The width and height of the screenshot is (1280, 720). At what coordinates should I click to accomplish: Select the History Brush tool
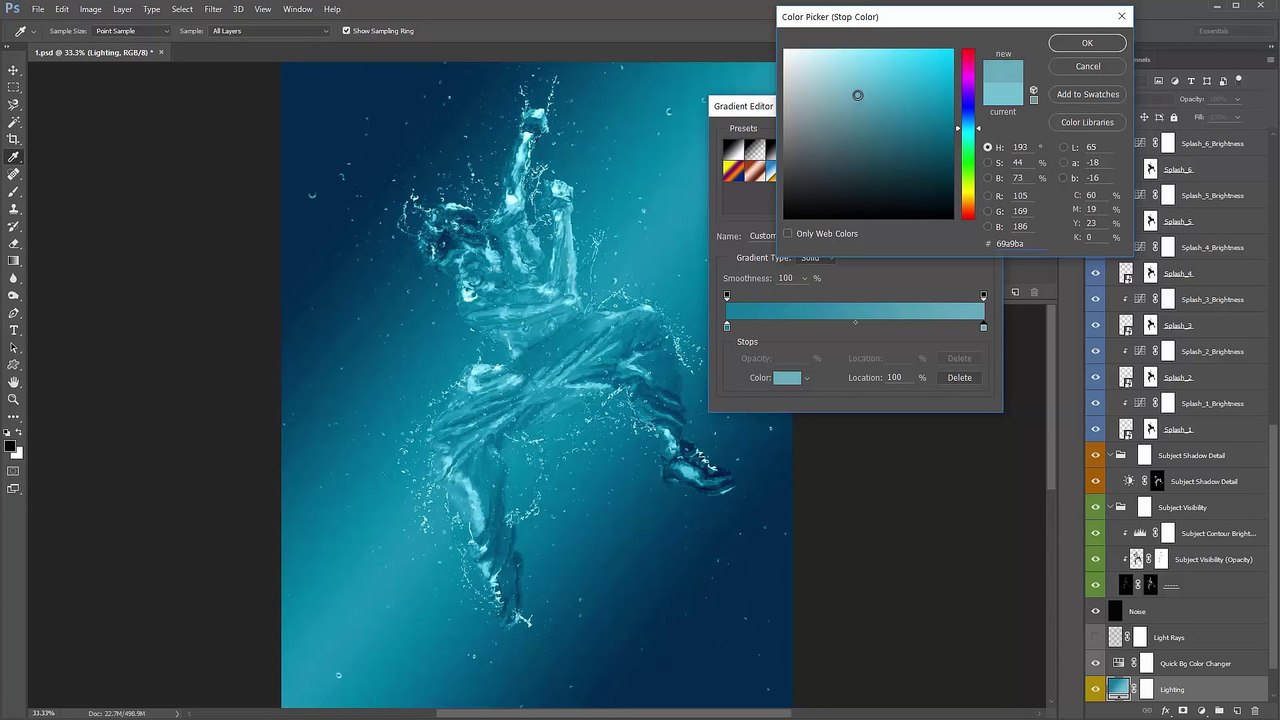click(14, 226)
